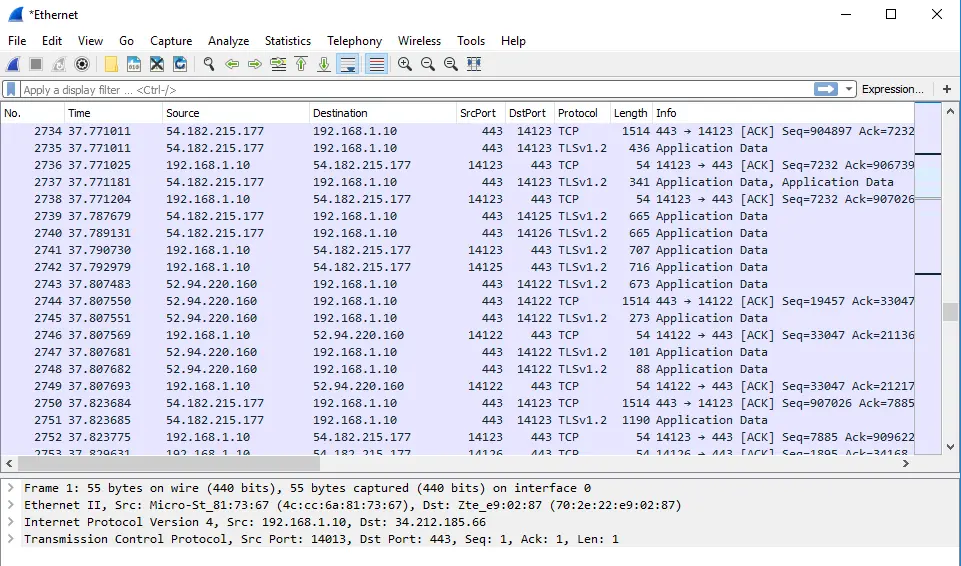Viewport: 961px width, 566px height.
Task: Open the View menu
Action: click(x=90, y=40)
